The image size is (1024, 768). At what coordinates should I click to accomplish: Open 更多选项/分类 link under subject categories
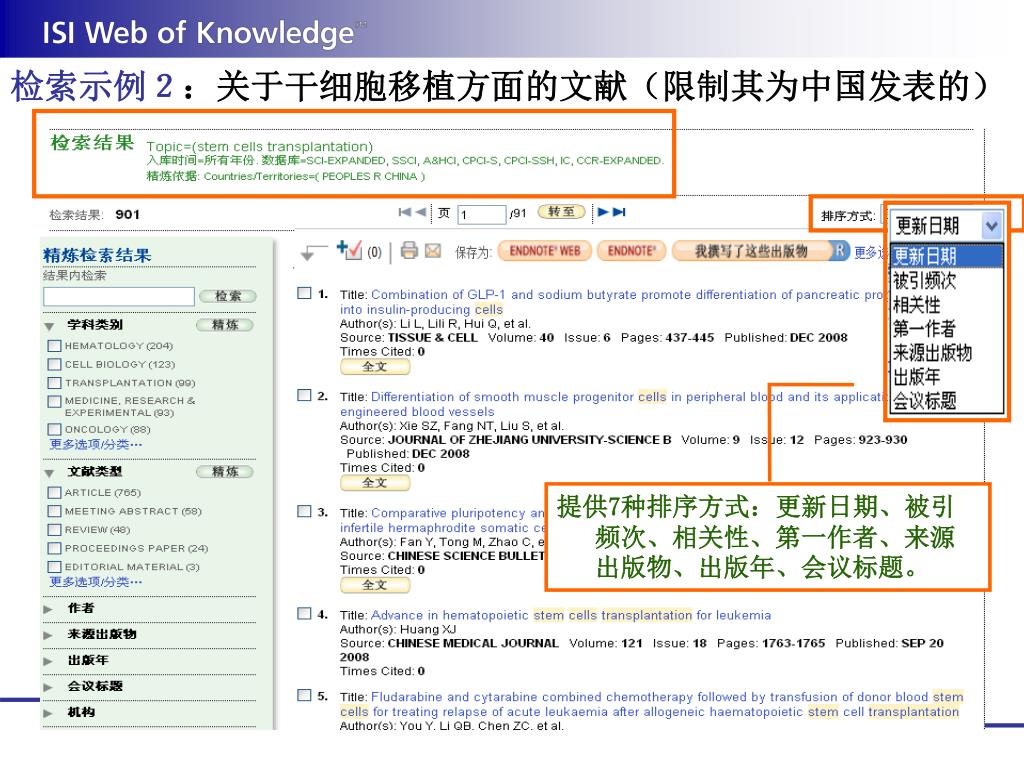(96, 445)
